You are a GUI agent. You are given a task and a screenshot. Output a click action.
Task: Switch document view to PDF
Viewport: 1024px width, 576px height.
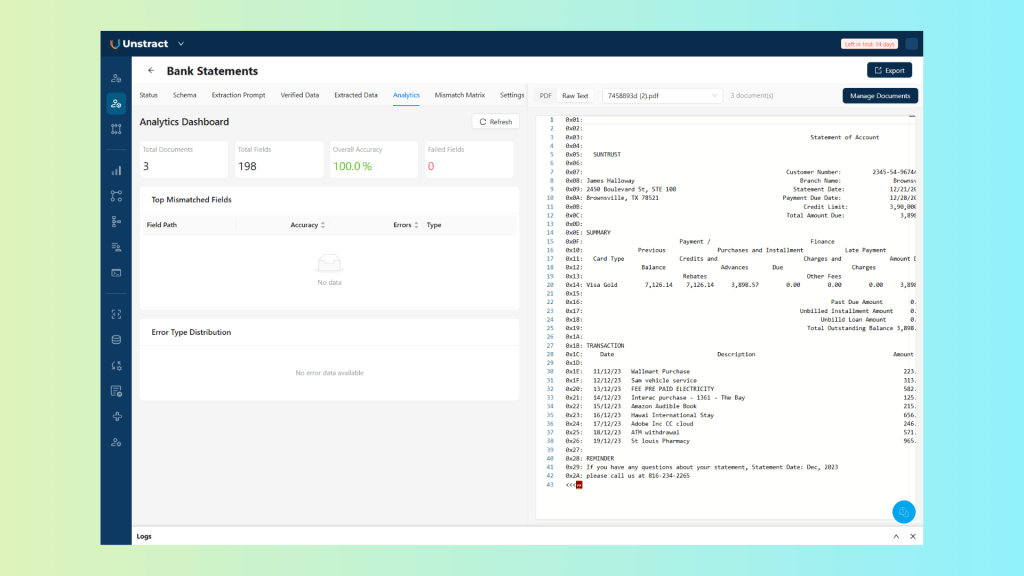545,96
